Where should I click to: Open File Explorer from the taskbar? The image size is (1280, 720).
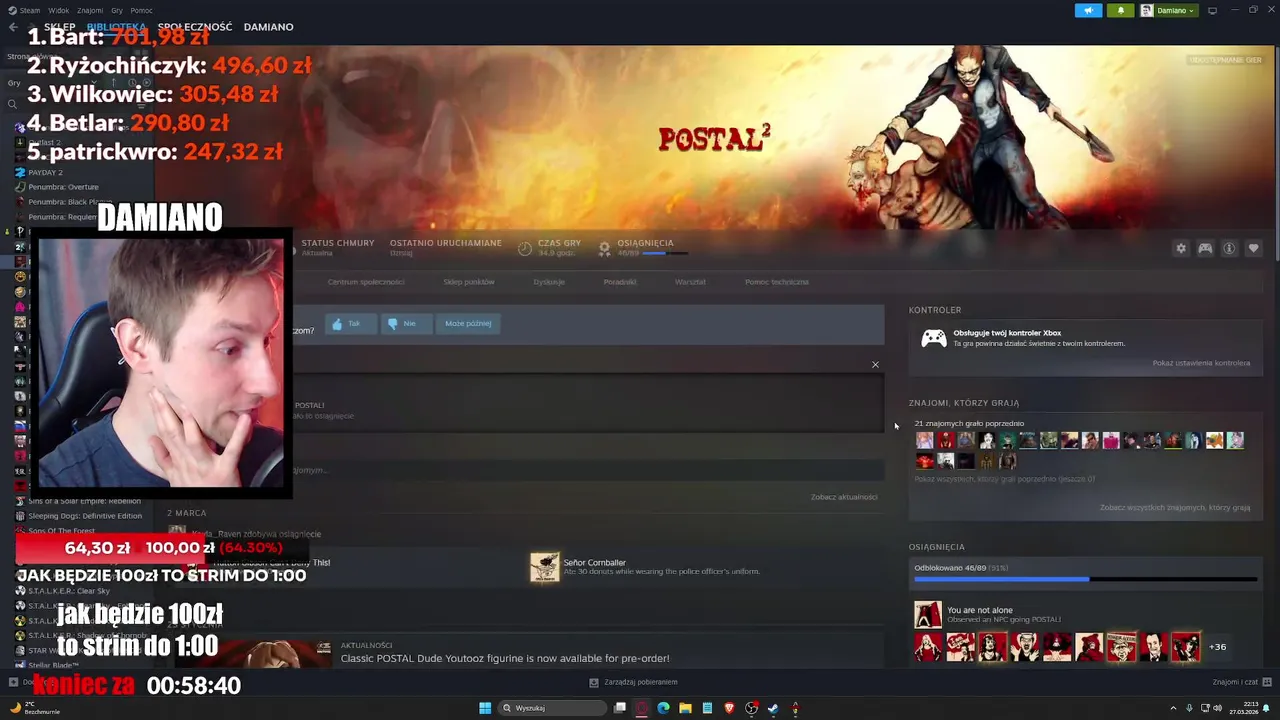click(685, 708)
